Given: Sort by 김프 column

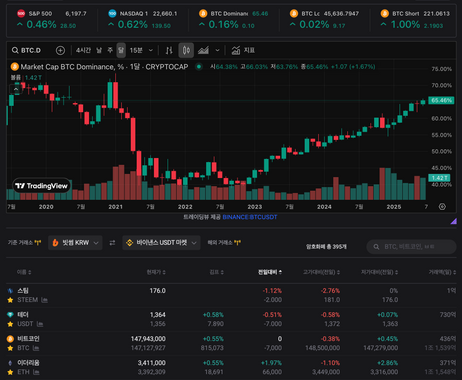Looking at the screenshot, I should (216, 272).
